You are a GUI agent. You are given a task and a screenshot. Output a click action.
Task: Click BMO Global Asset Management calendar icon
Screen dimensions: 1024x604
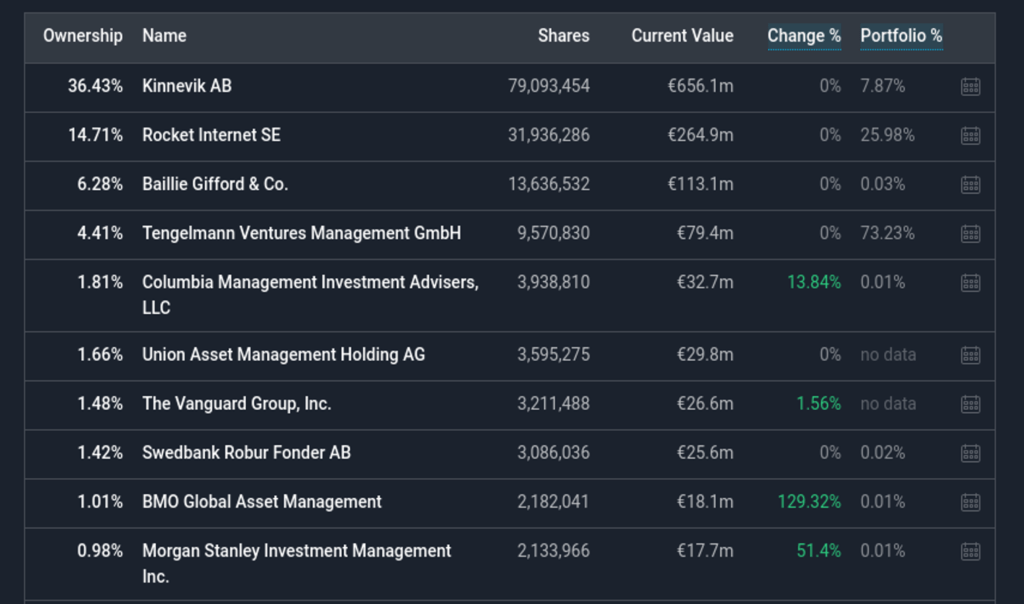point(970,502)
